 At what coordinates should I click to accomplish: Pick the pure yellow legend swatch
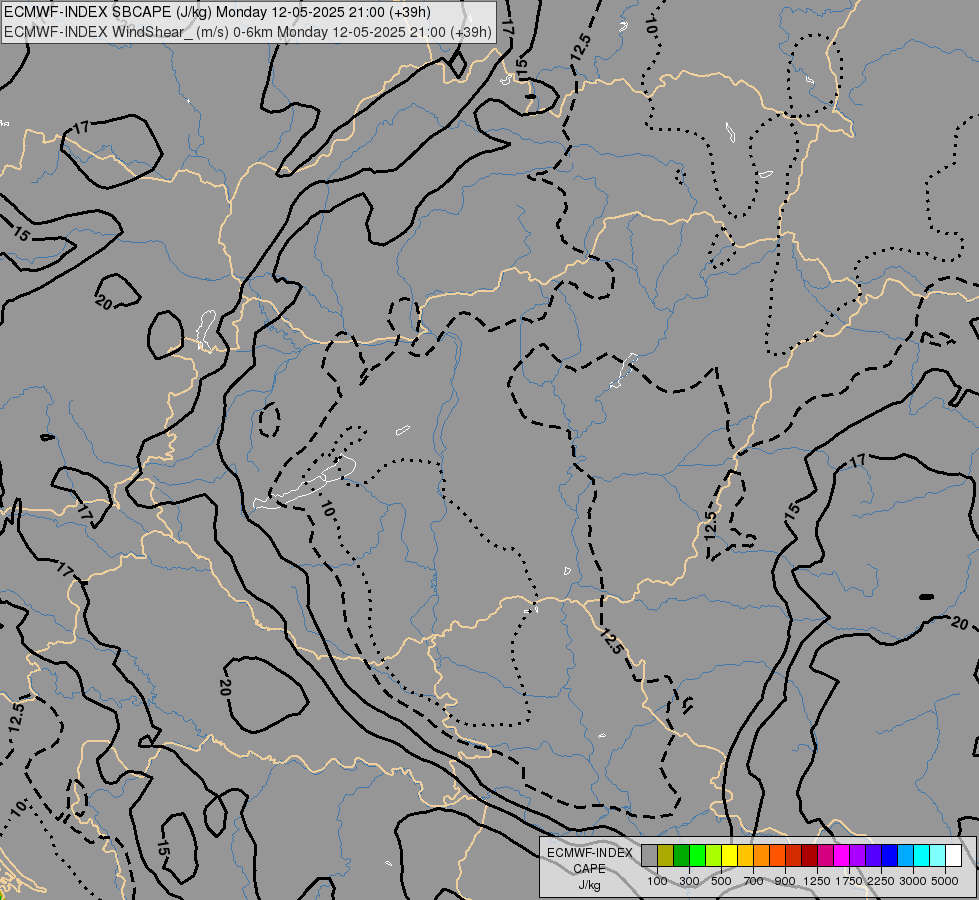click(730, 856)
